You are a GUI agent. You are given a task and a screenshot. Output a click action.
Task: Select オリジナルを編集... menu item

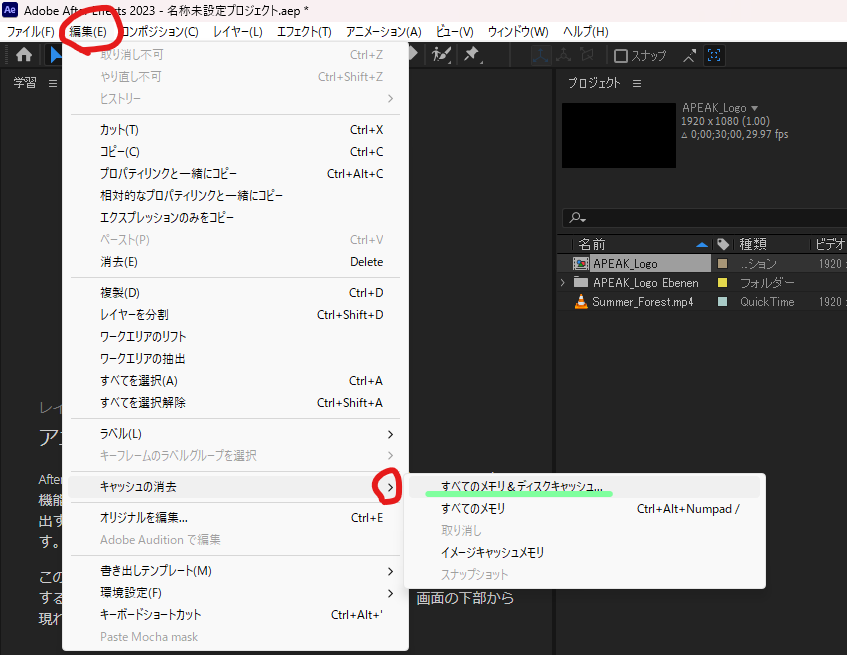click(236, 518)
